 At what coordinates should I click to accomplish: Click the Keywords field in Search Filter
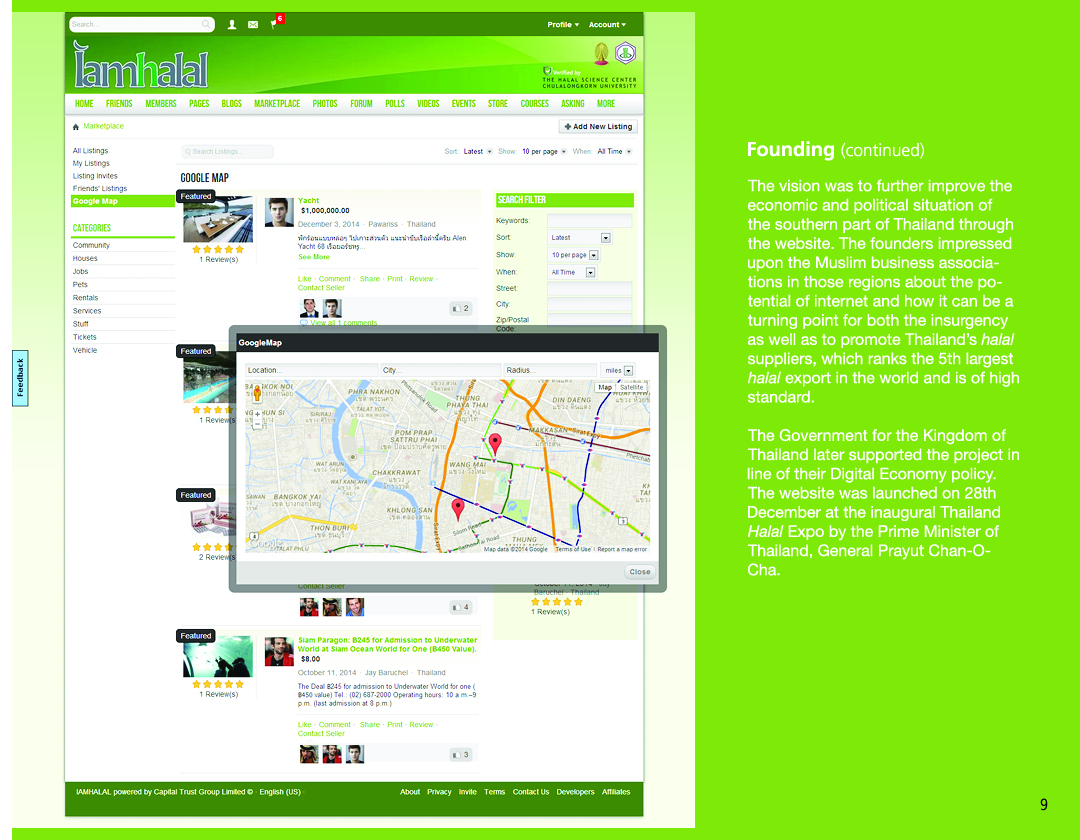589,220
